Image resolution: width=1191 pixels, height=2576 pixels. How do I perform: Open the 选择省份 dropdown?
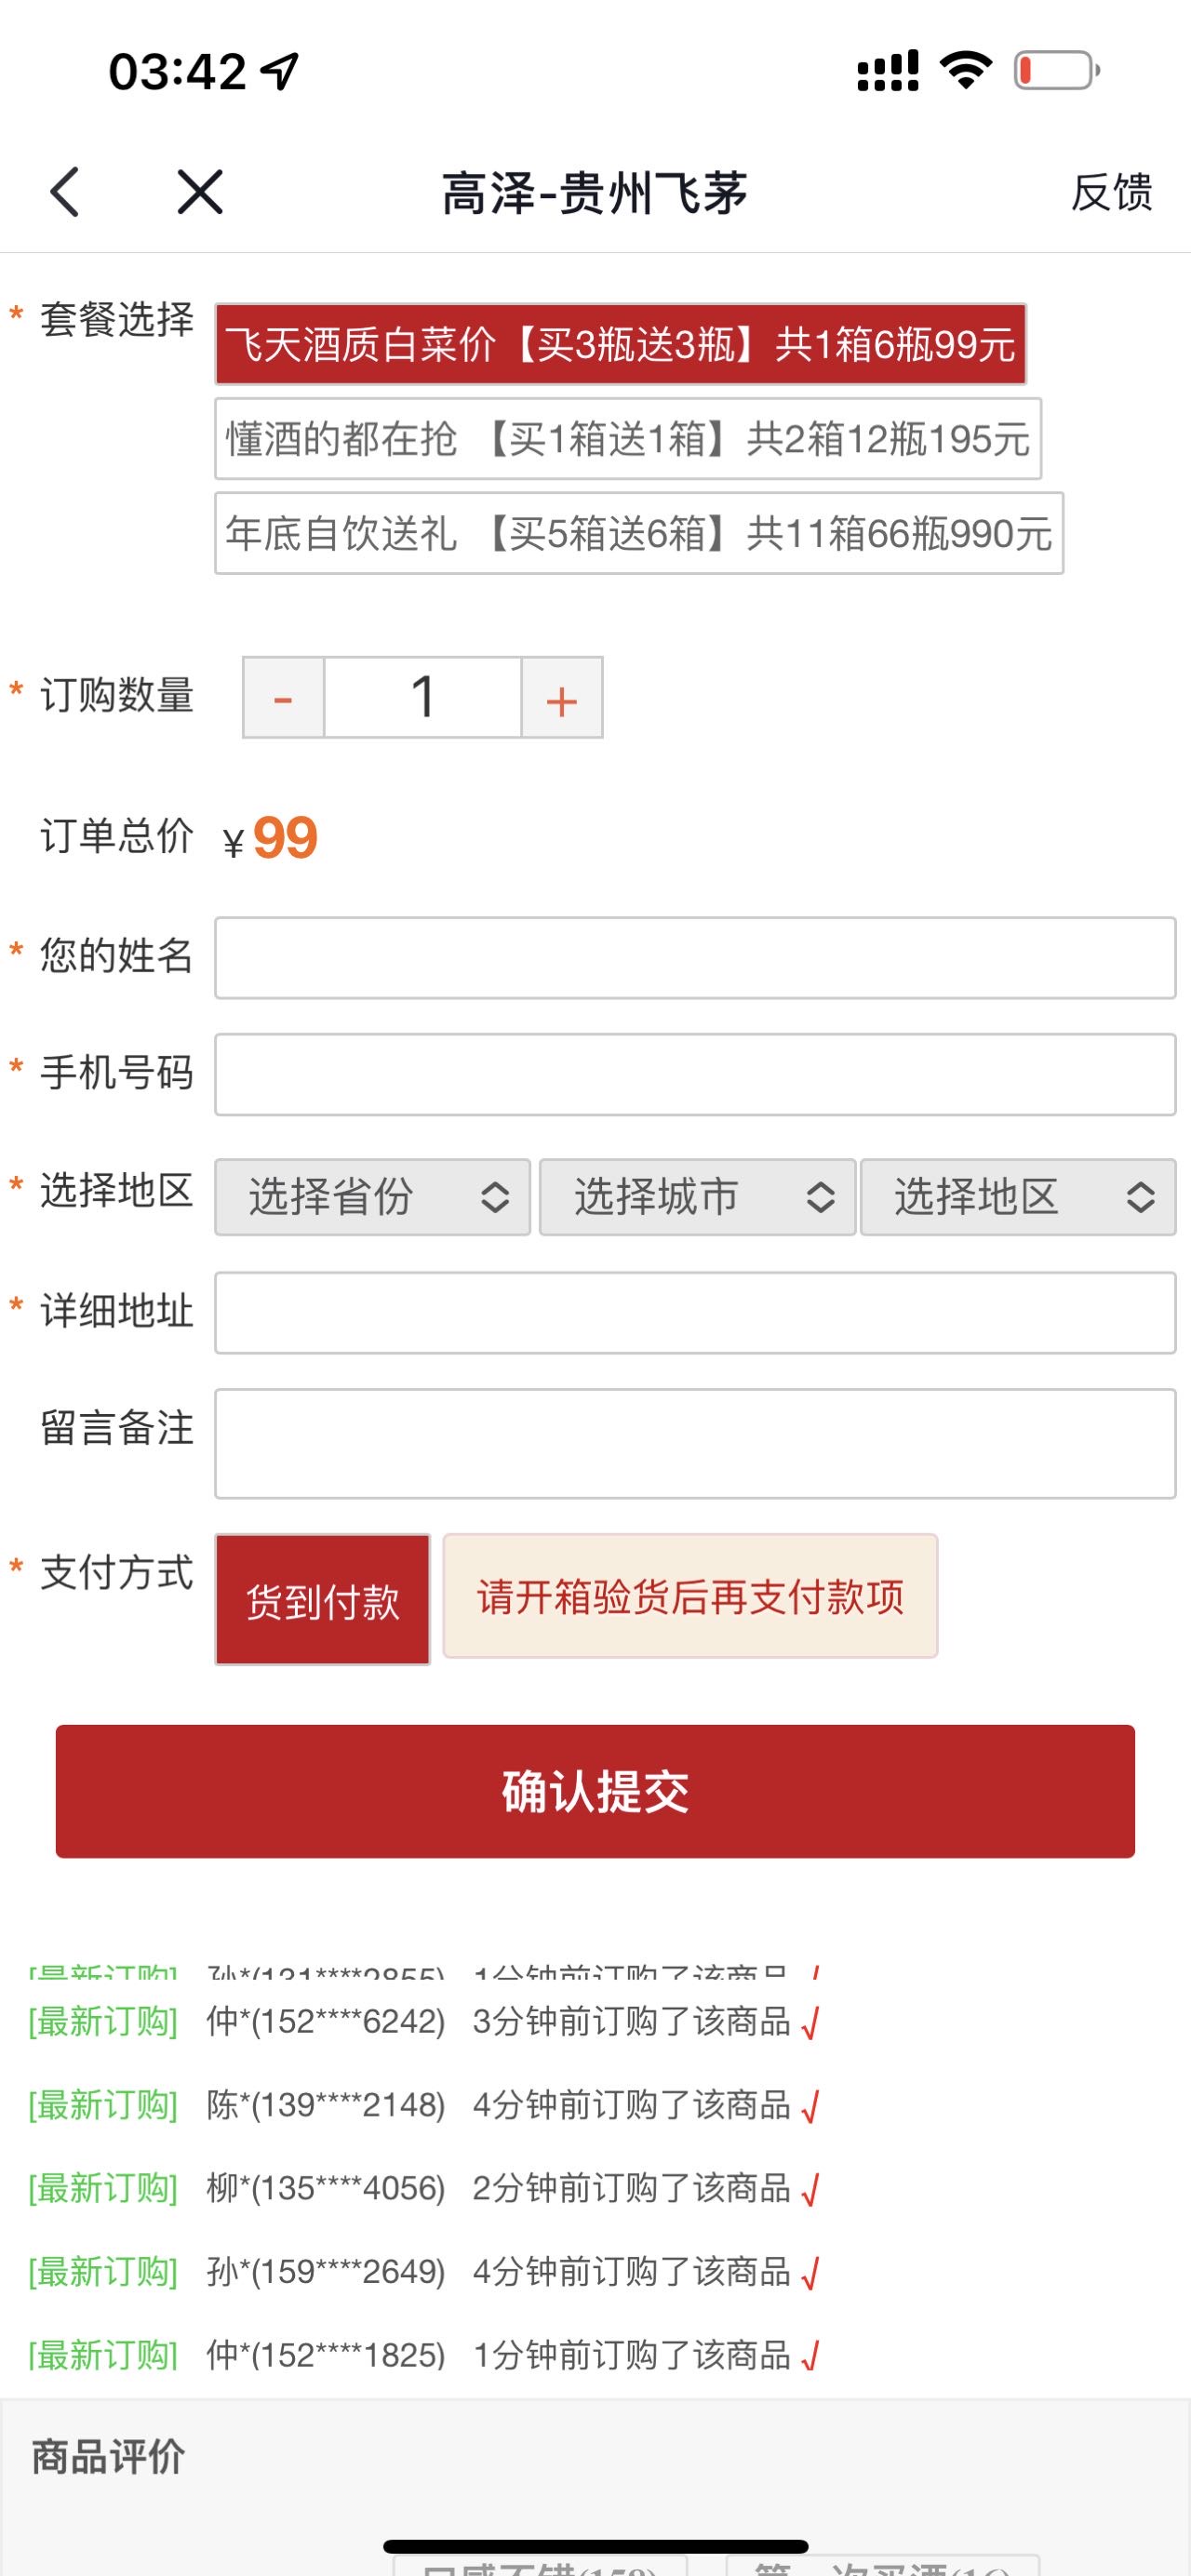coord(371,1197)
